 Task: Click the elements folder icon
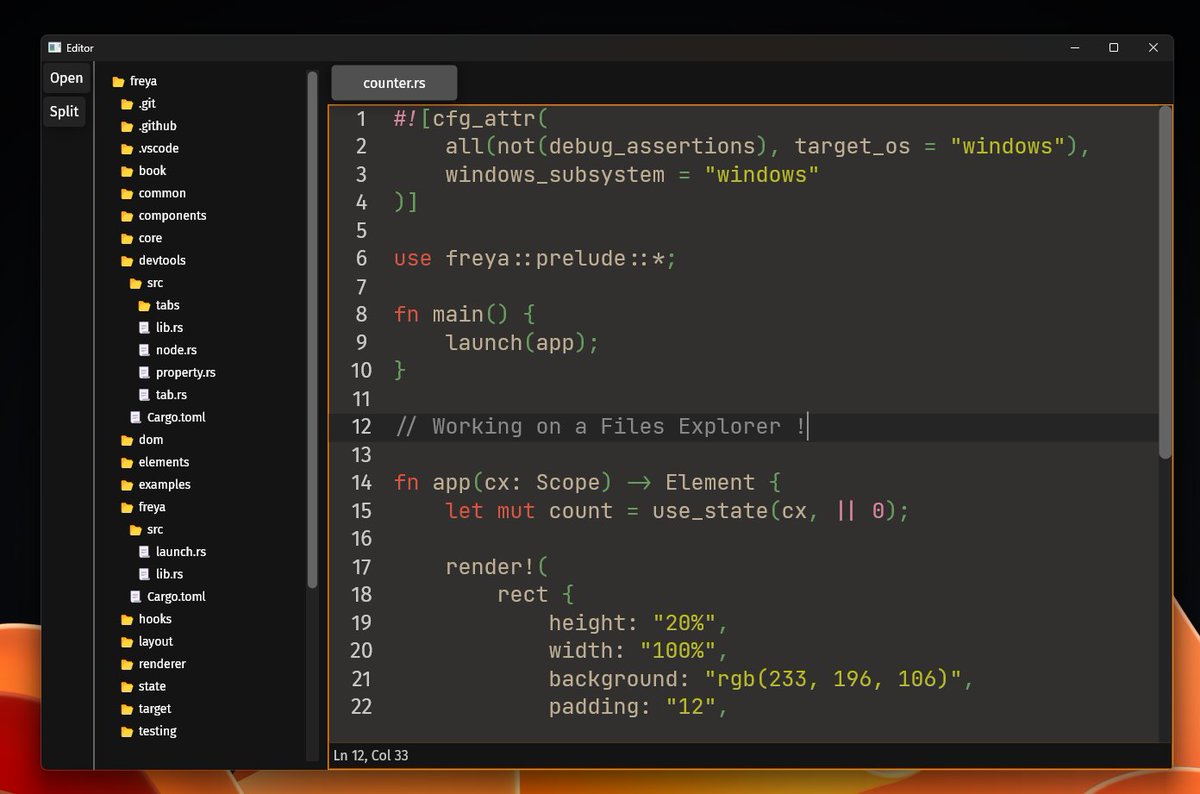click(127, 463)
